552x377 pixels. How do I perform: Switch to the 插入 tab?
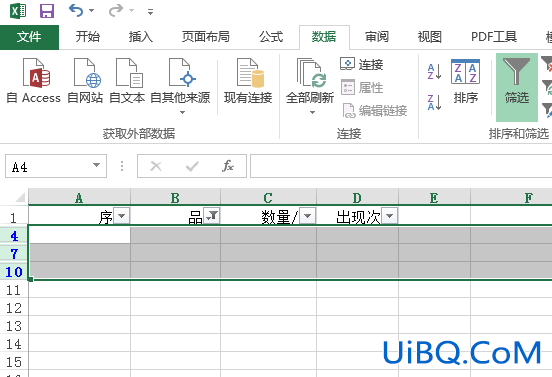[x=140, y=37]
